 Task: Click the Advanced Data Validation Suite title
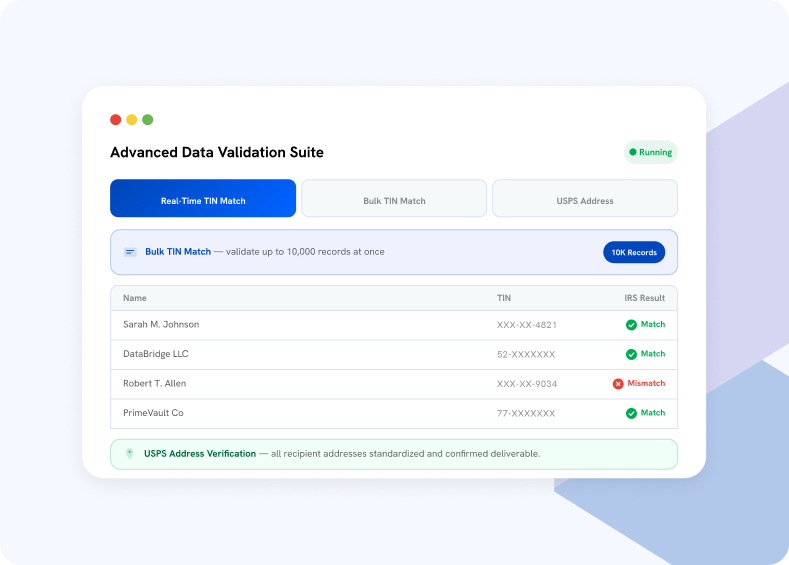click(217, 152)
